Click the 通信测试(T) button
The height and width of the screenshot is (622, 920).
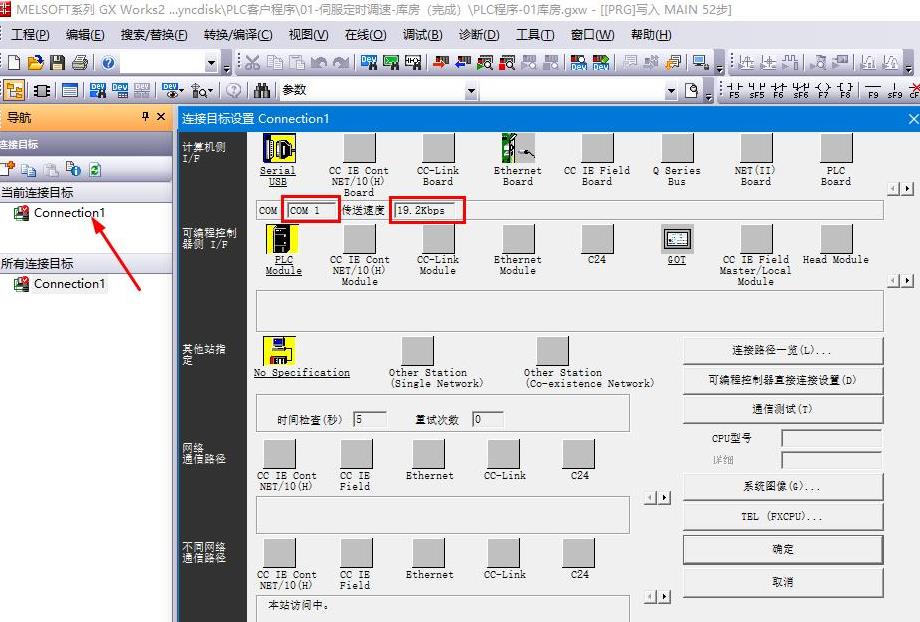[x=783, y=409]
